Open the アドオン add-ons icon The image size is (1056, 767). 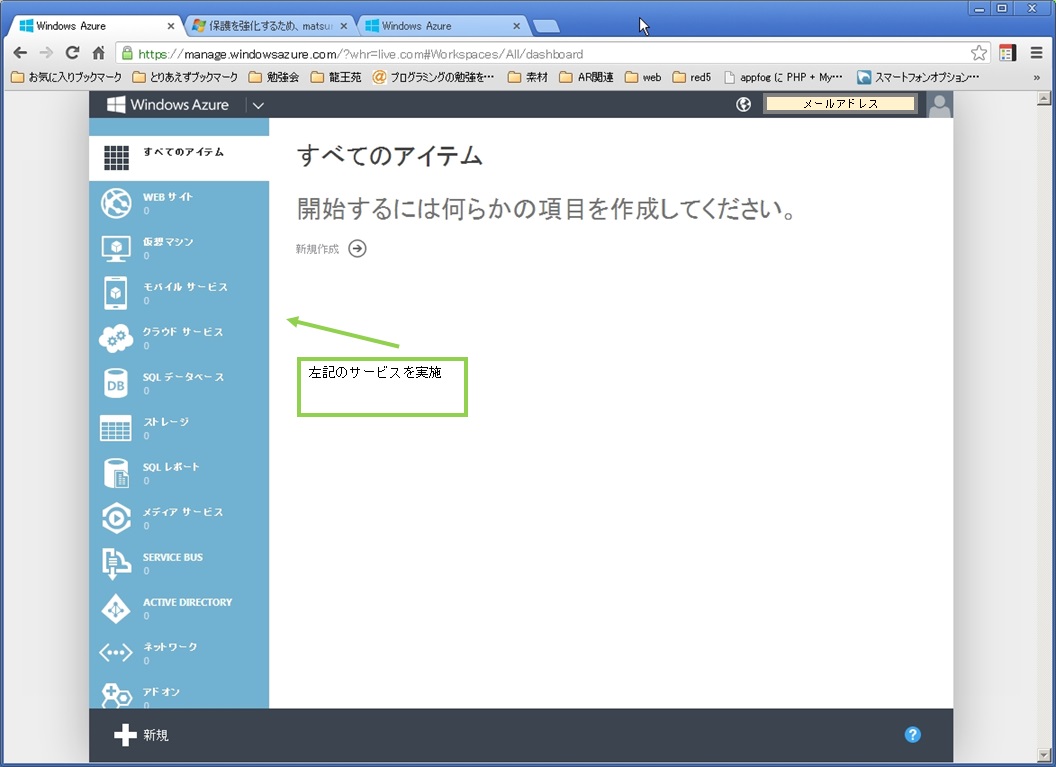pos(116,696)
